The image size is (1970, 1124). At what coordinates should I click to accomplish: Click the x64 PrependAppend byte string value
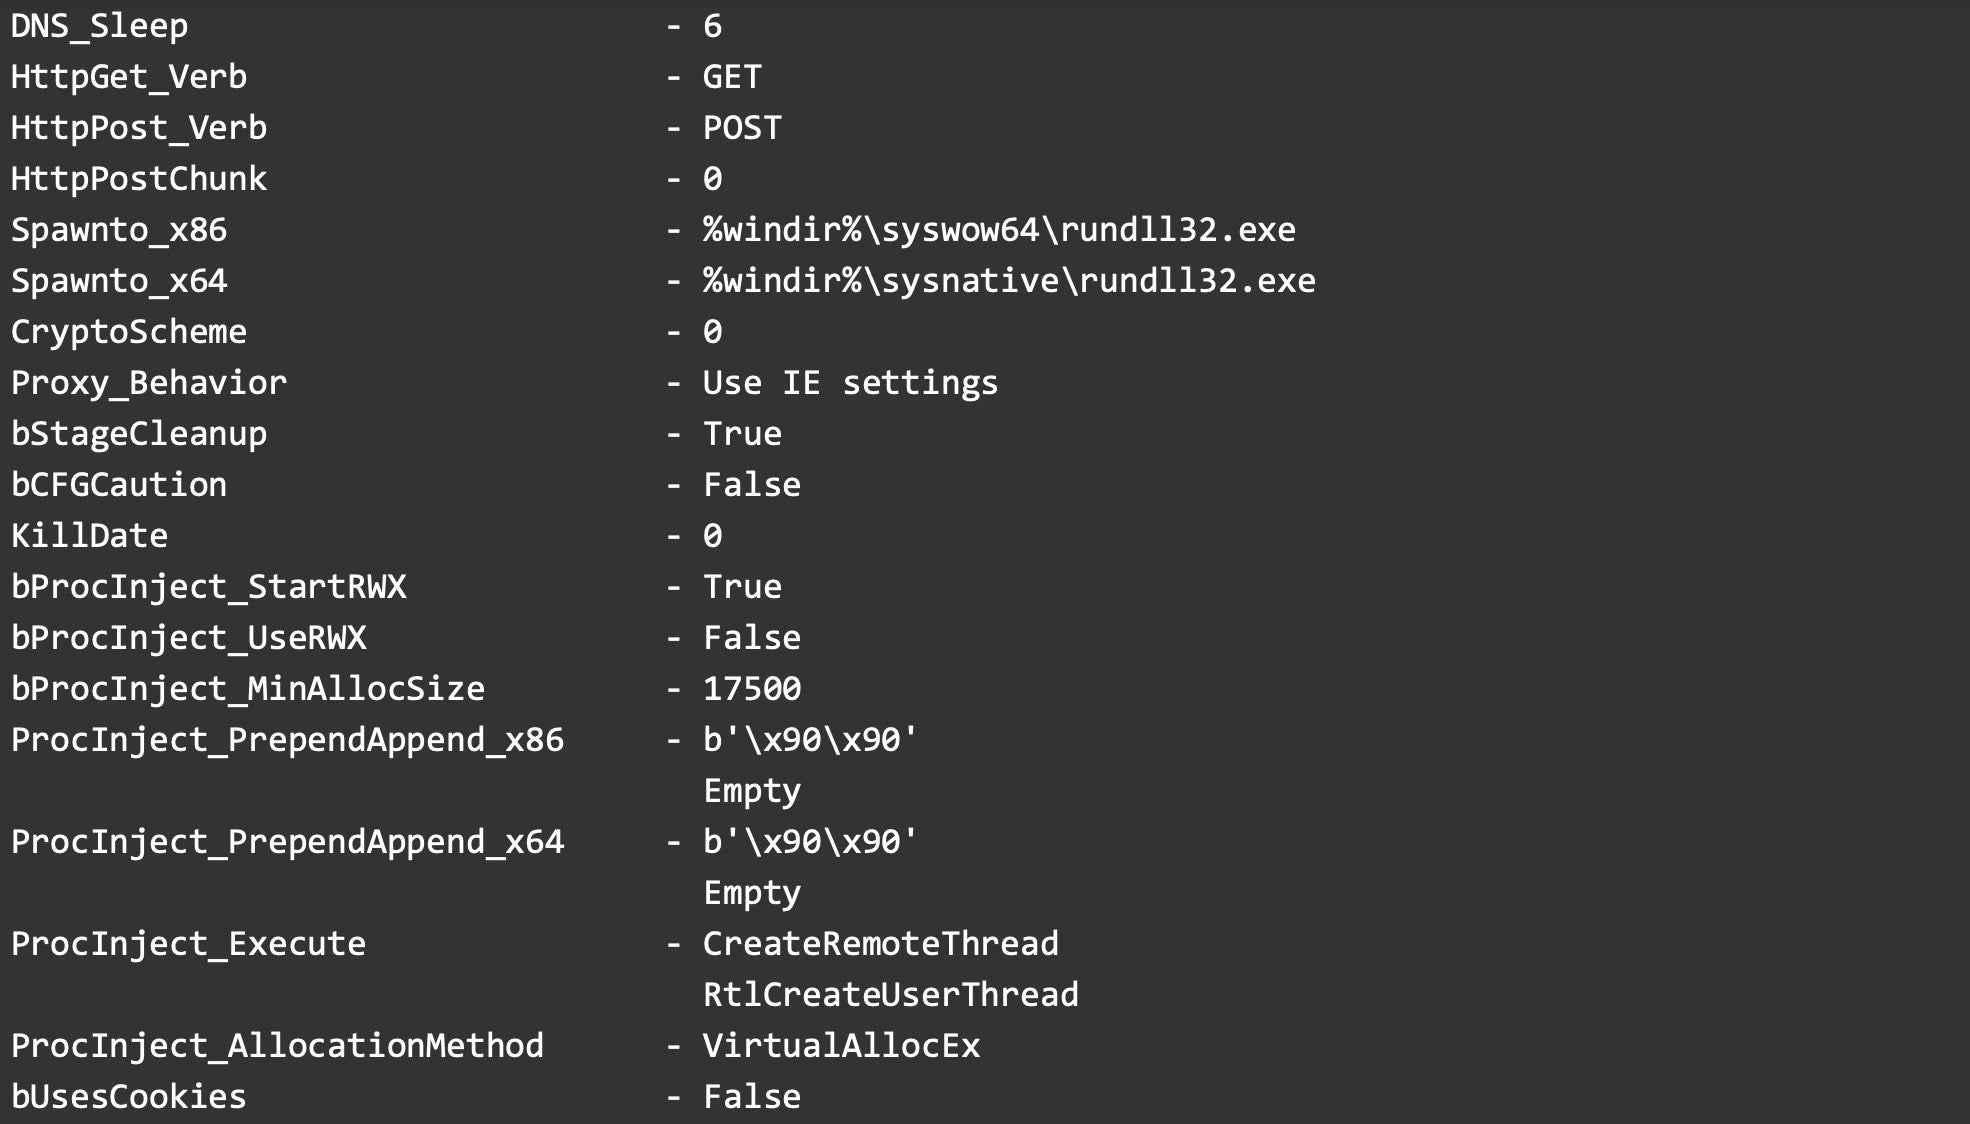click(810, 842)
